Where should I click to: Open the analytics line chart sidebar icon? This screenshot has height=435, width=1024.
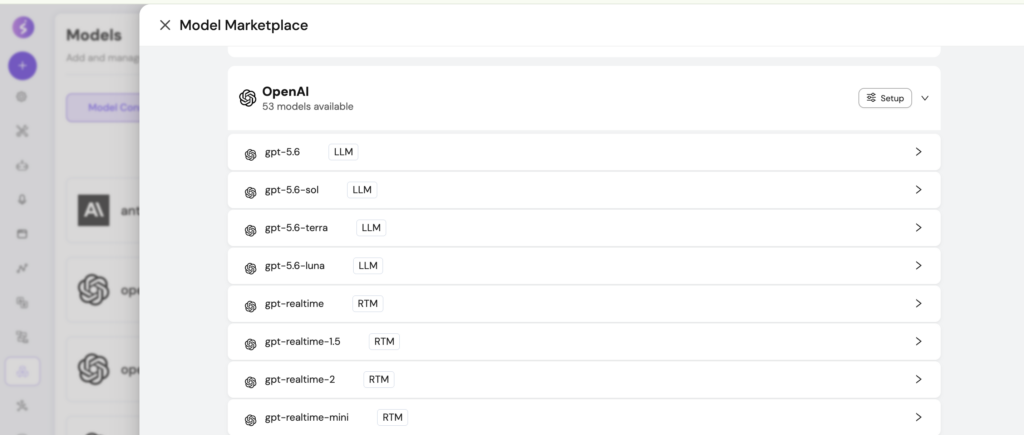tap(22, 268)
